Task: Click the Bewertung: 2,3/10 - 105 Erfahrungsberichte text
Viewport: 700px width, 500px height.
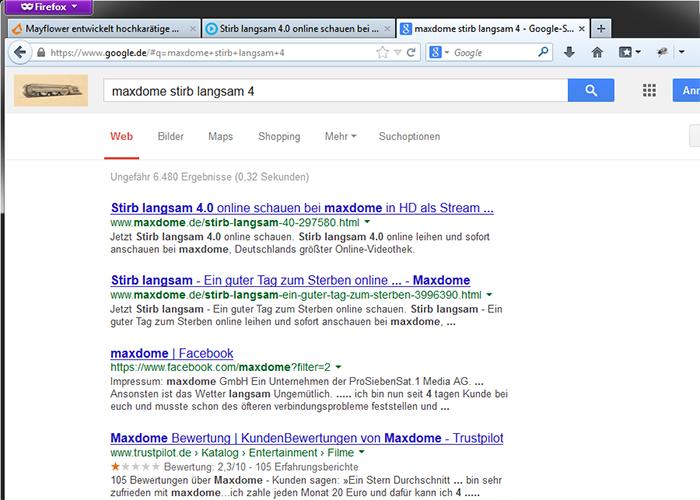Action: pos(261,467)
